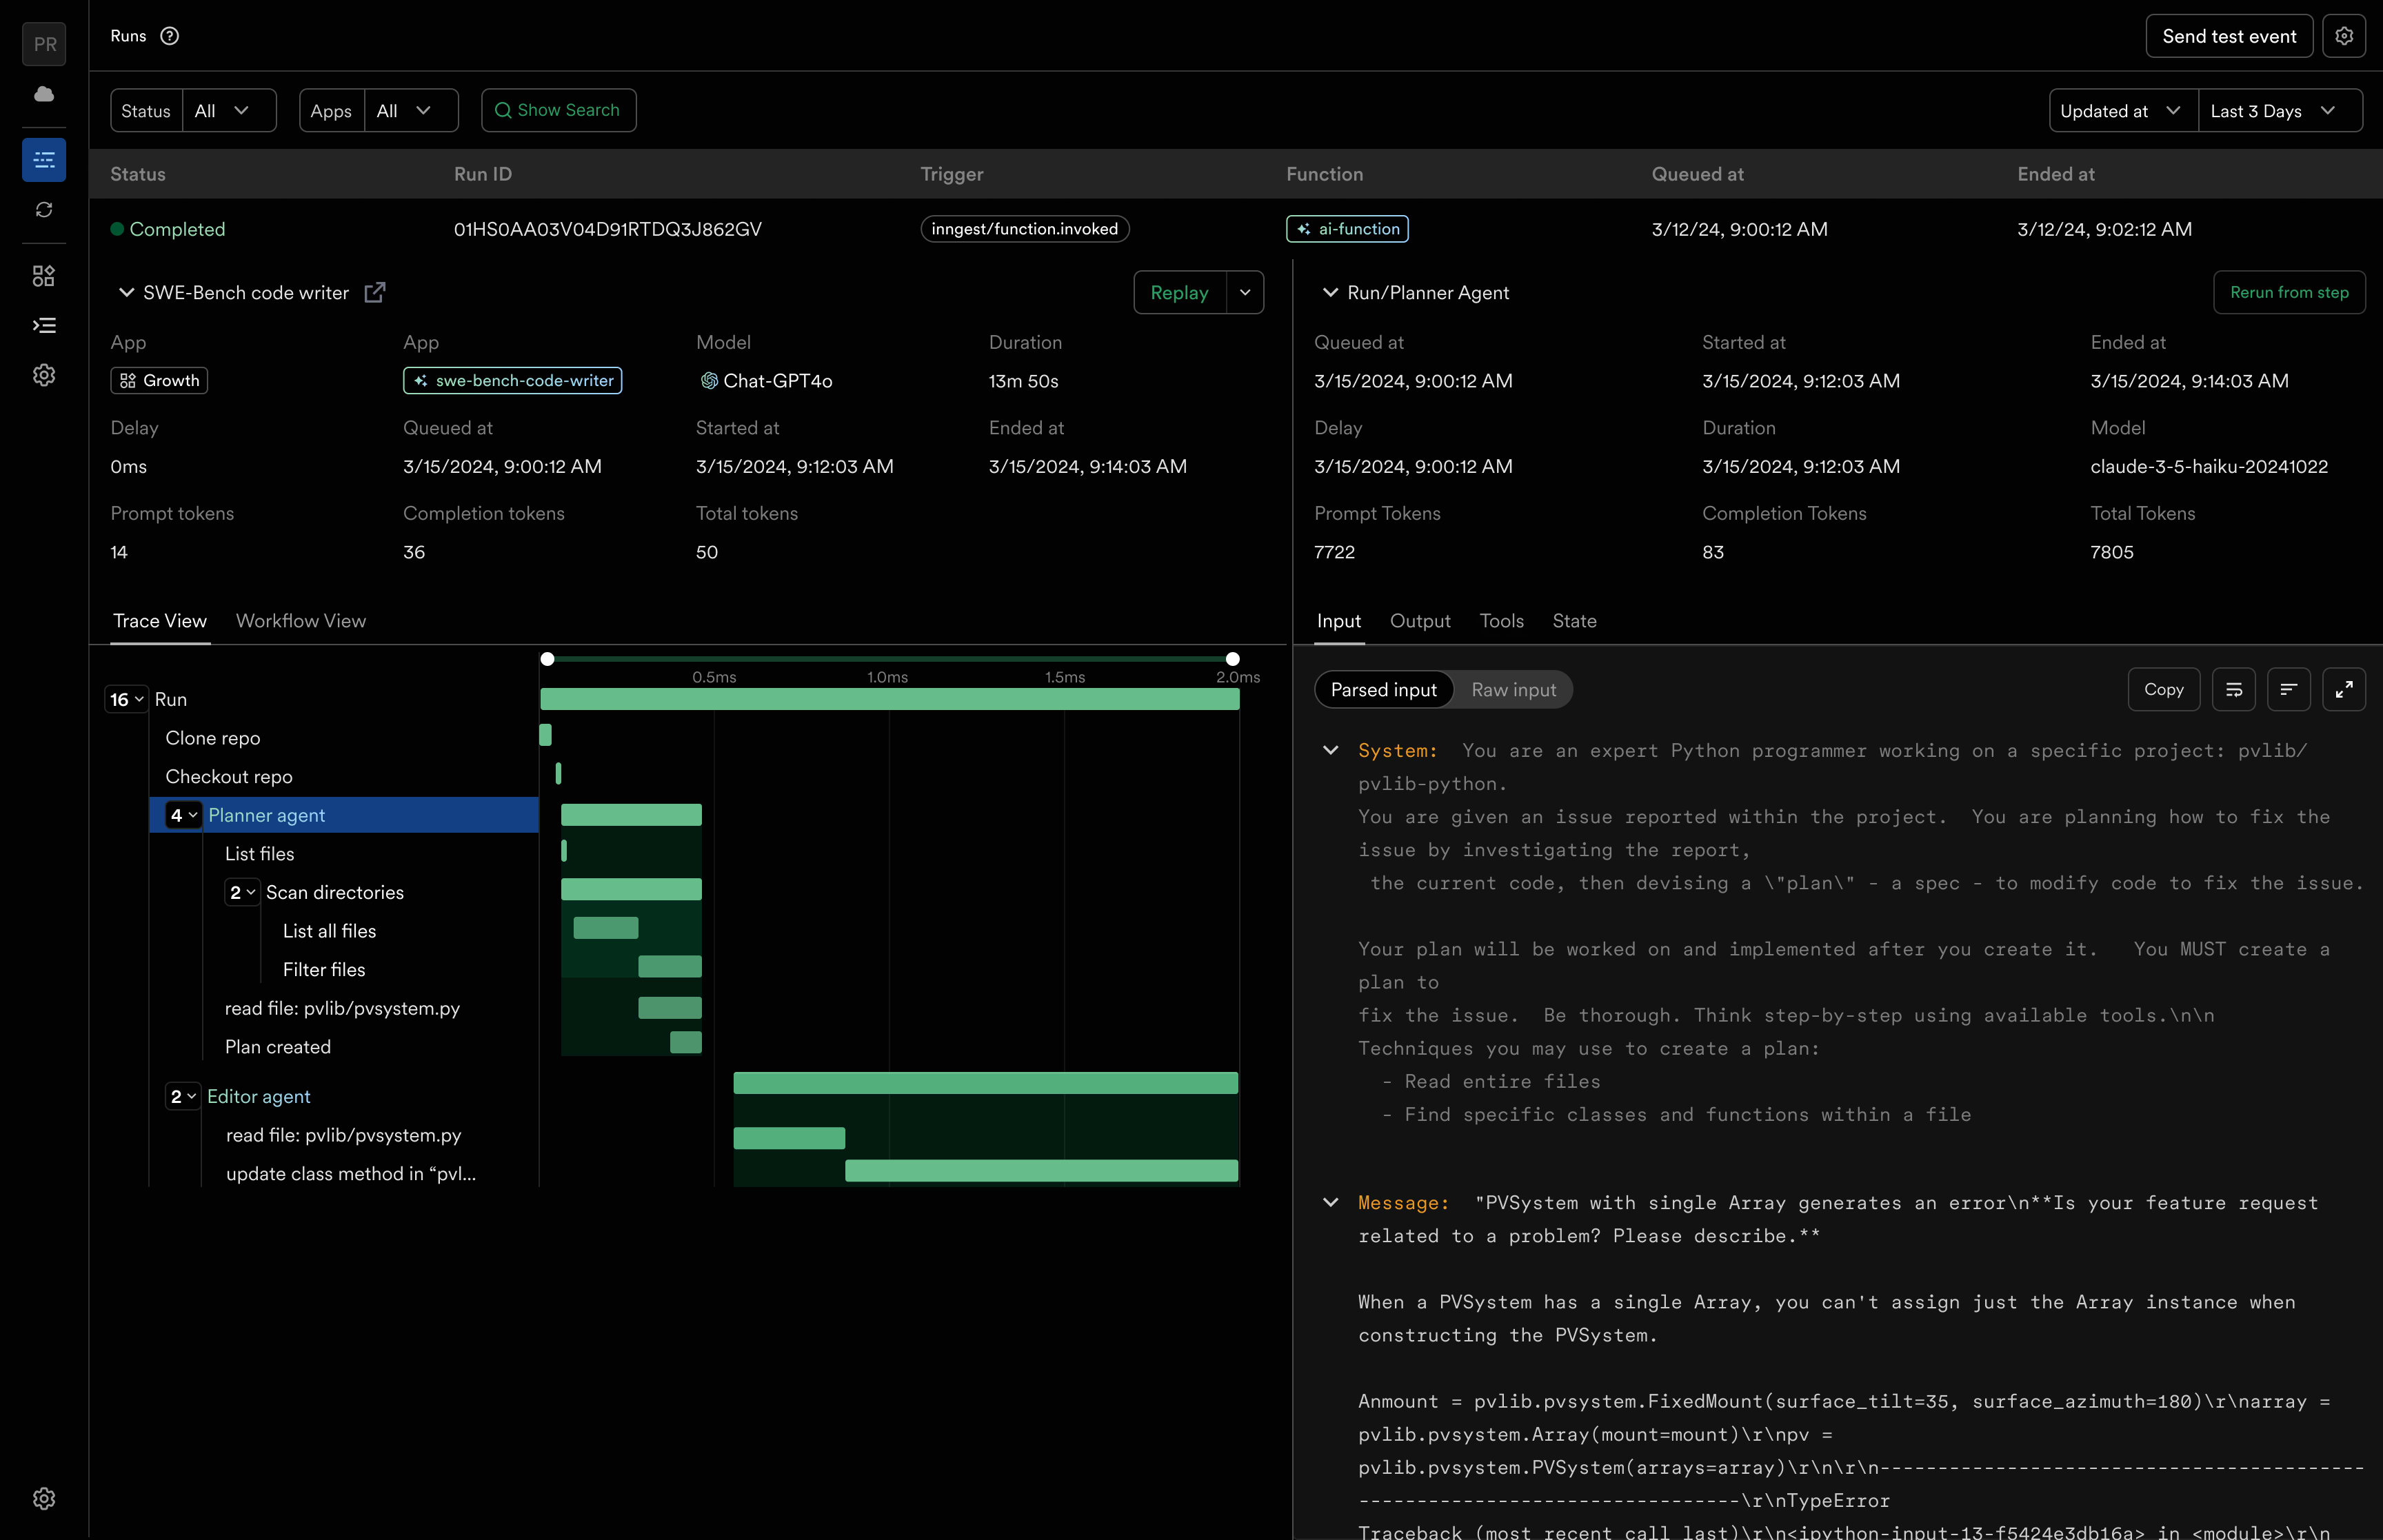The image size is (2383, 1540).
Task: Click the cloud status icon in the sidebar
Action: tap(44, 94)
